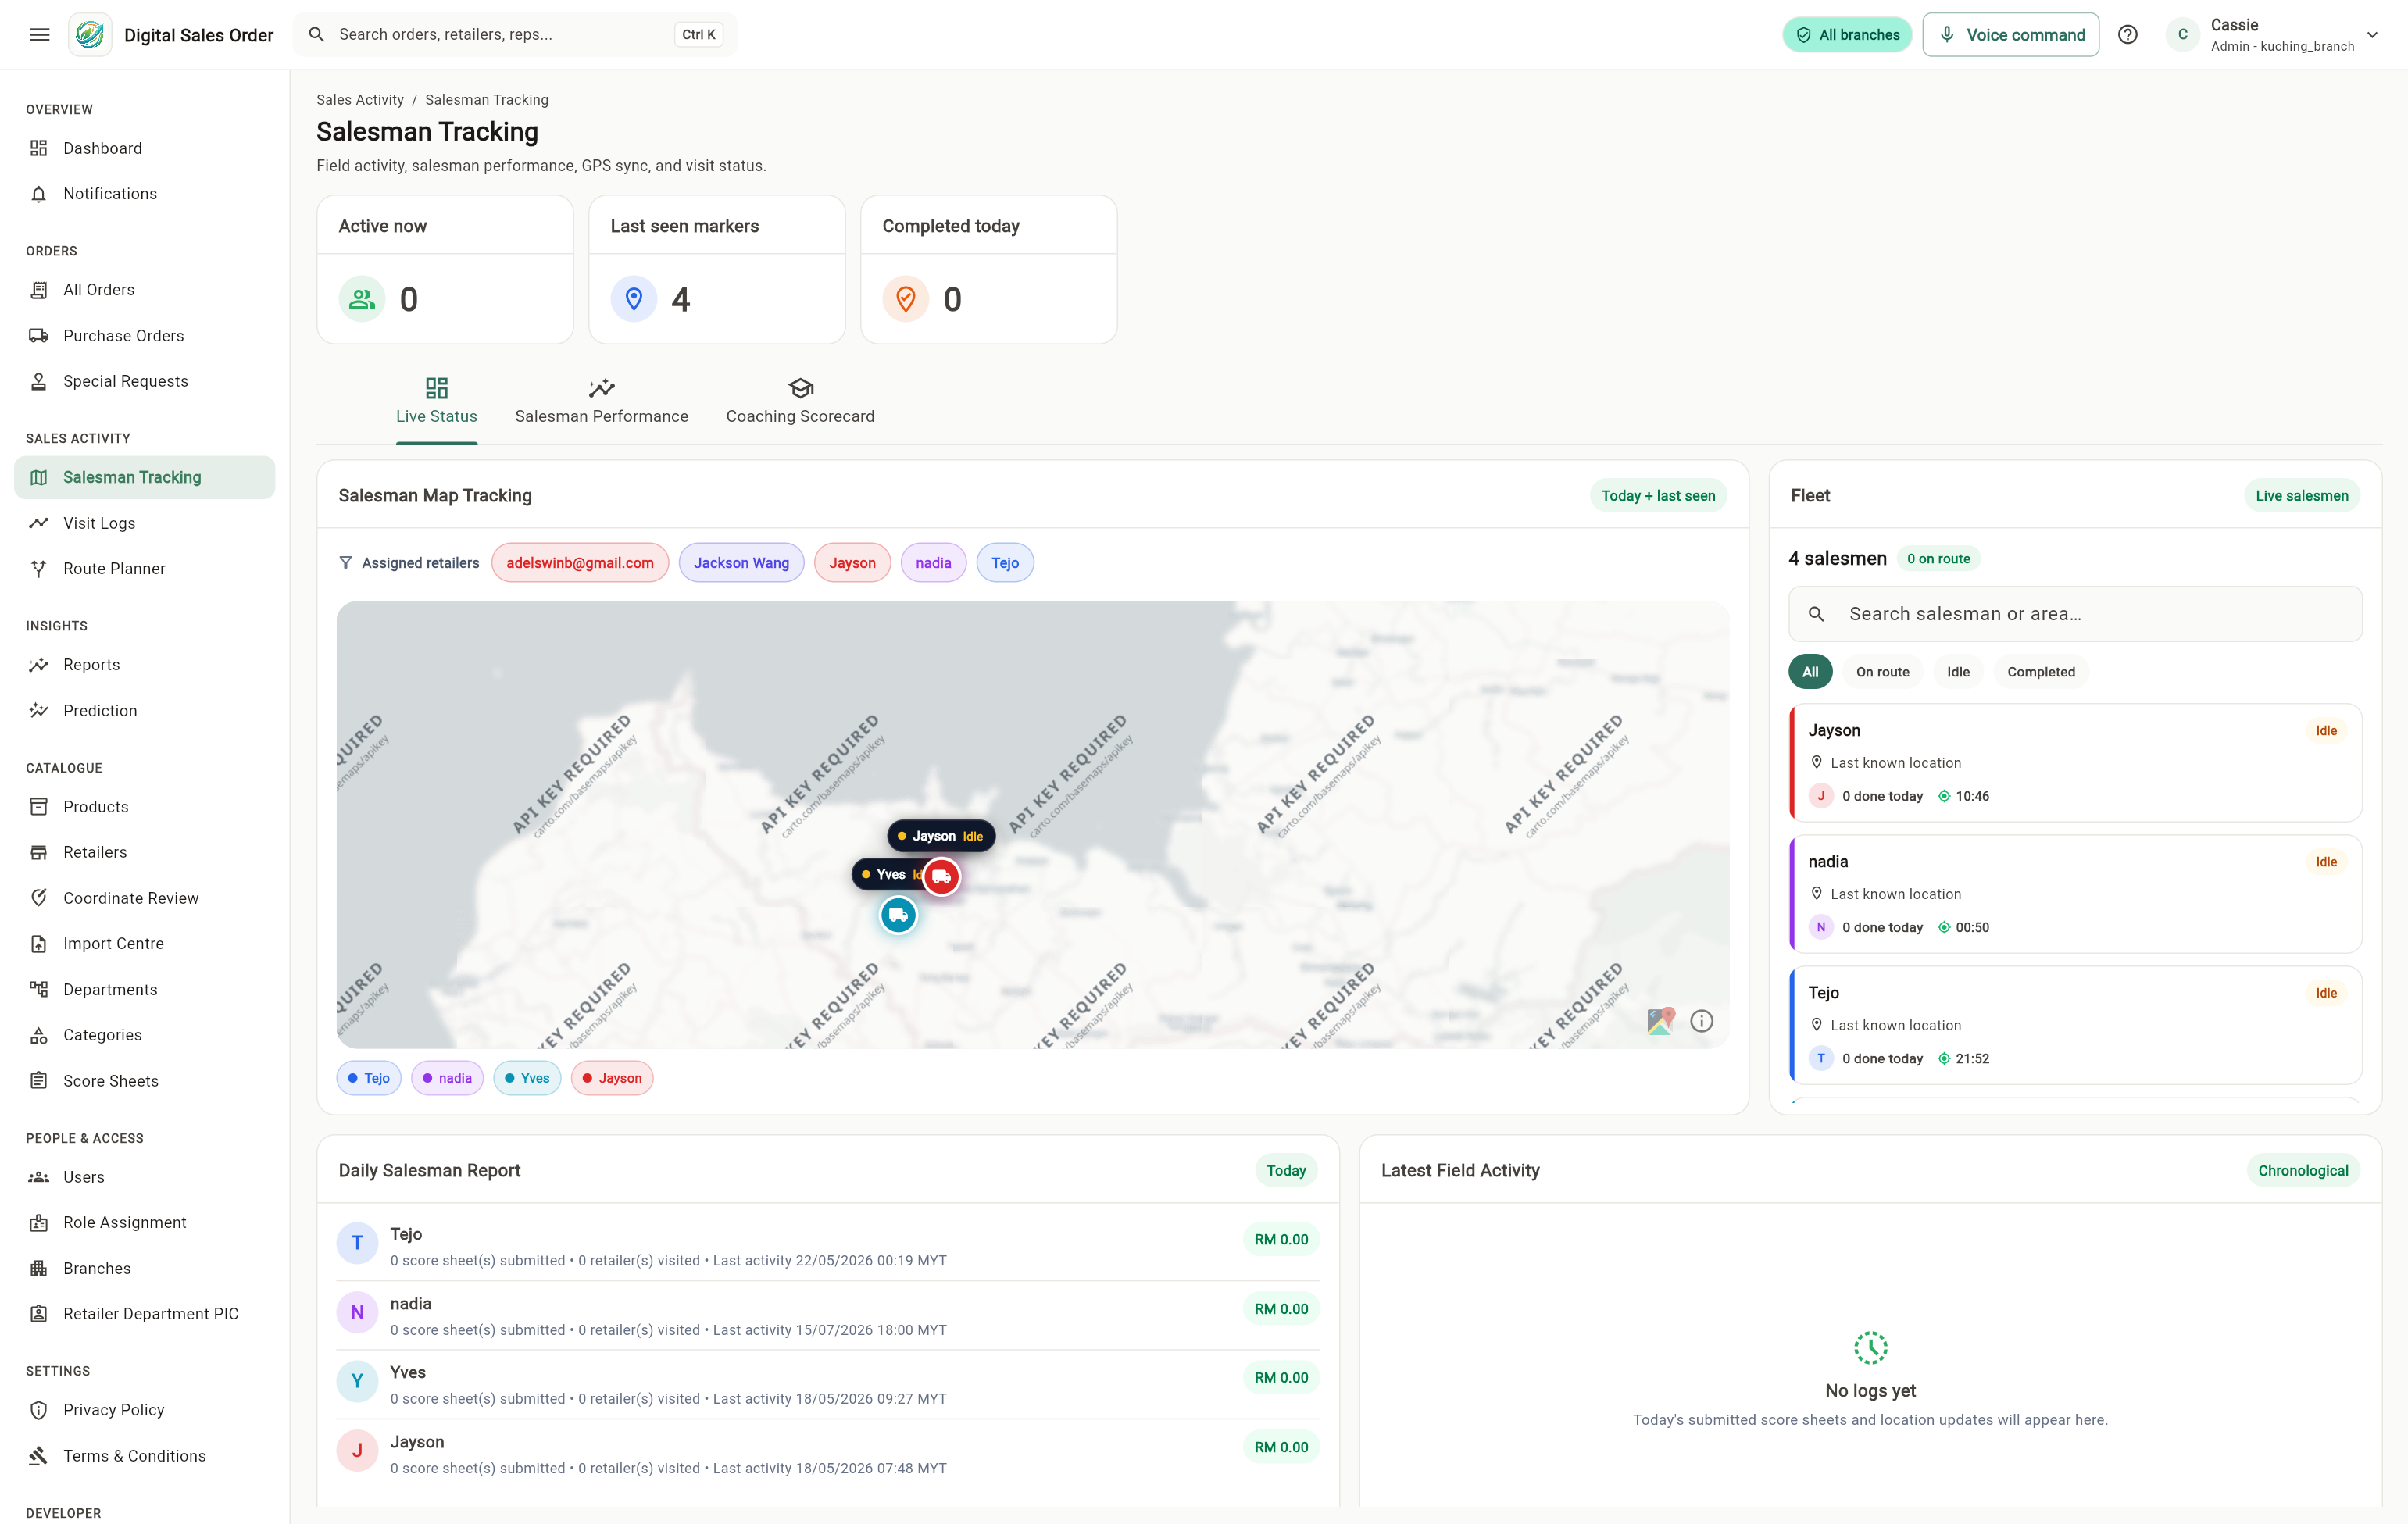This screenshot has height=1524, width=2408.
Task: Filter fleet by Idle status
Action: point(1958,672)
